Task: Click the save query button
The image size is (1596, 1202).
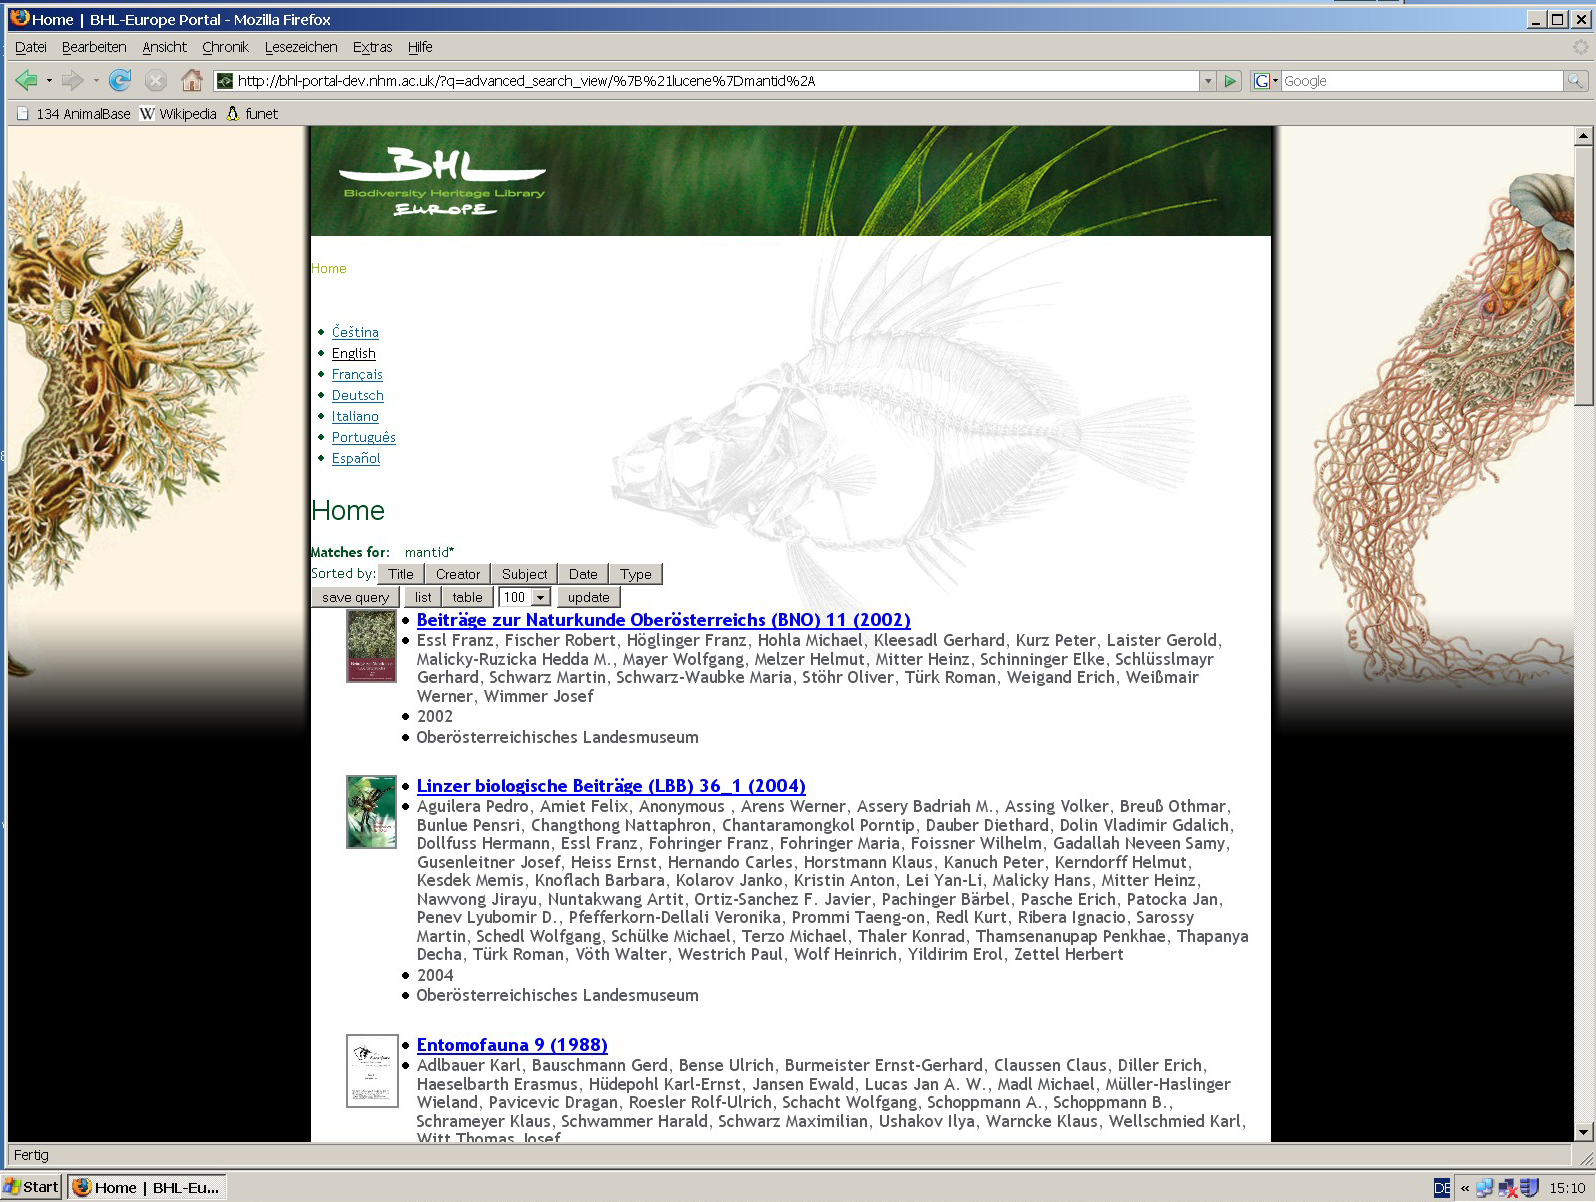Action: [355, 597]
